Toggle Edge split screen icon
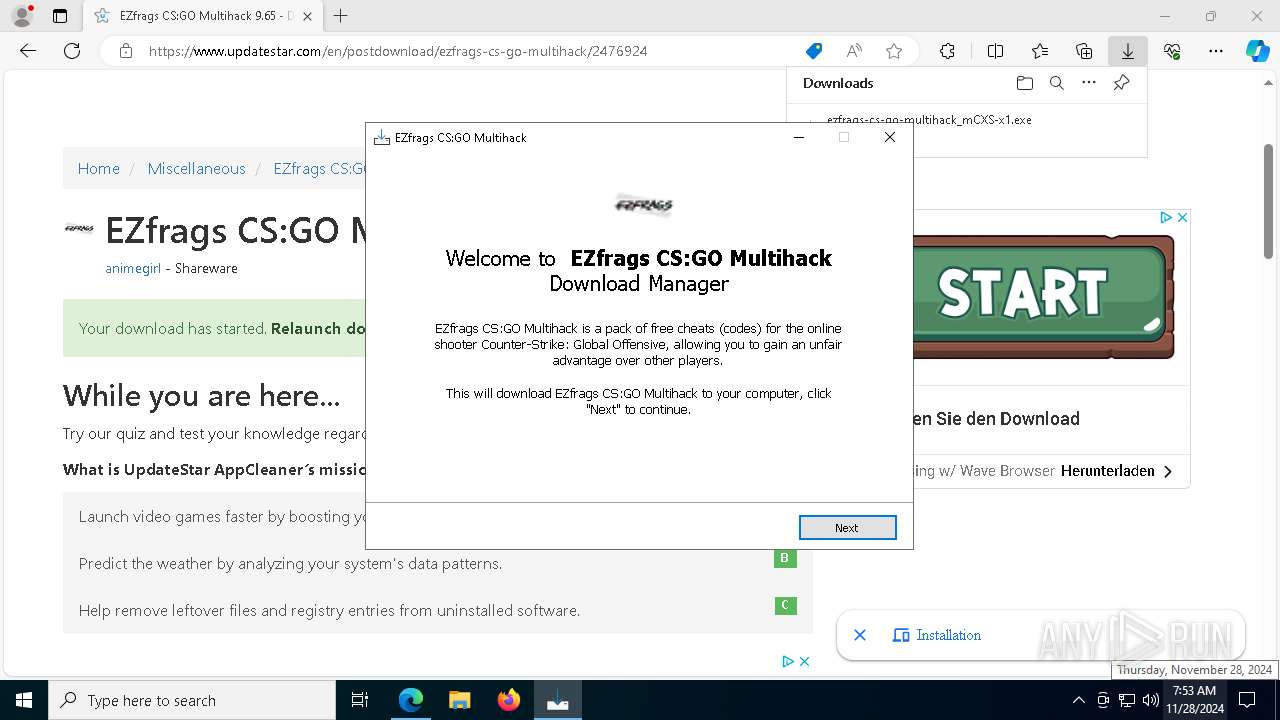The image size is (1280, 720). tap(995, 51)
